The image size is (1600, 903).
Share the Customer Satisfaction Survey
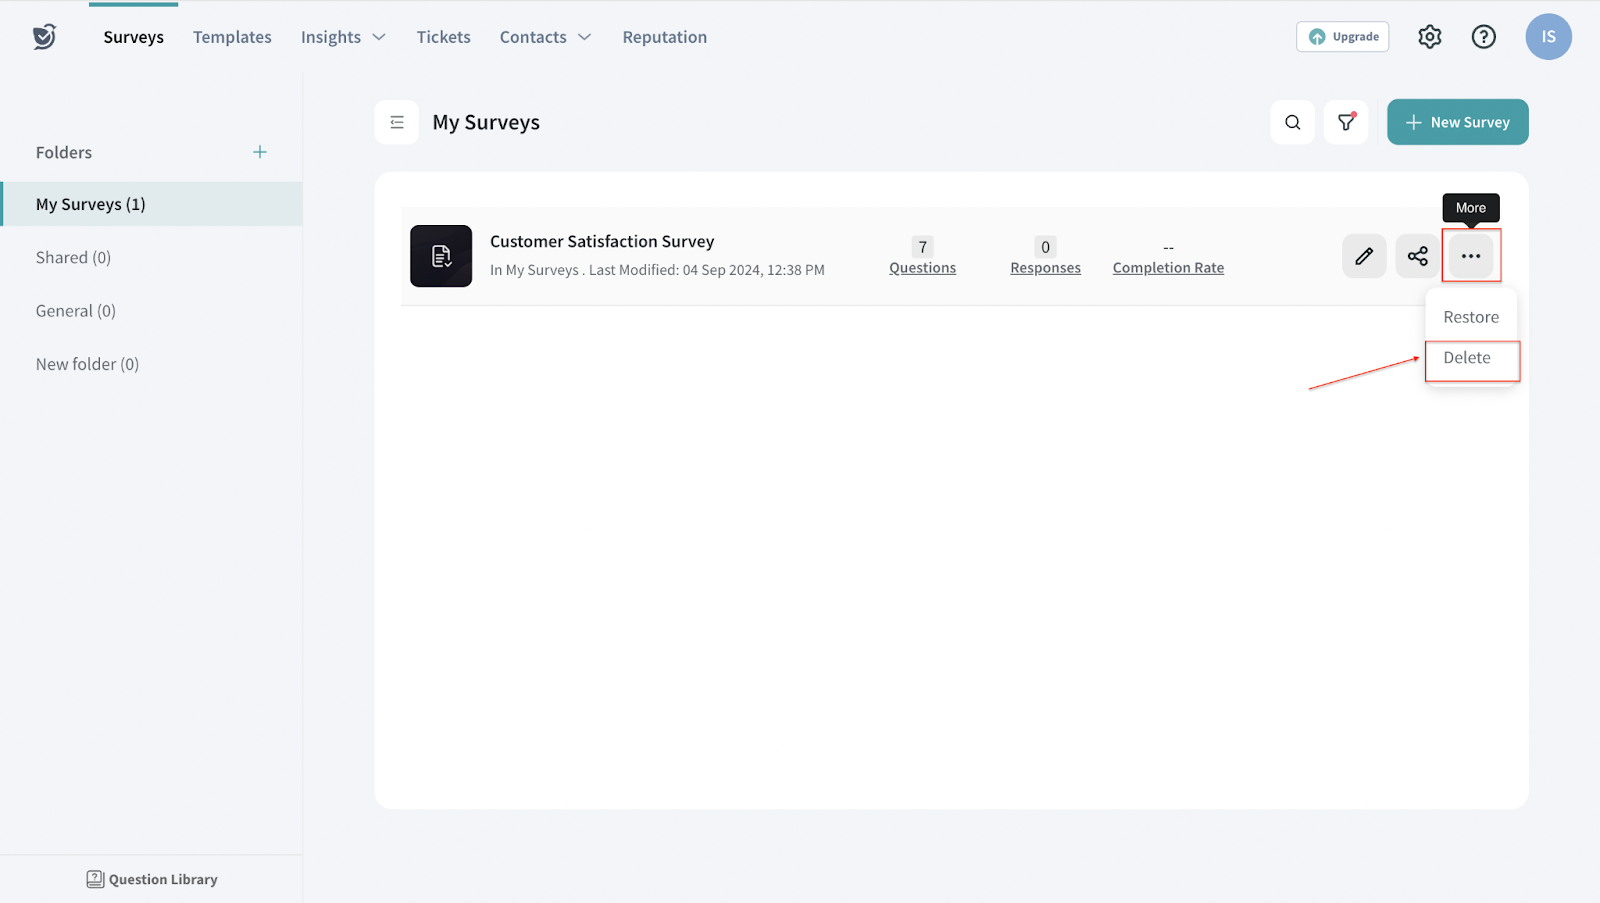(x=1417, y=256)
